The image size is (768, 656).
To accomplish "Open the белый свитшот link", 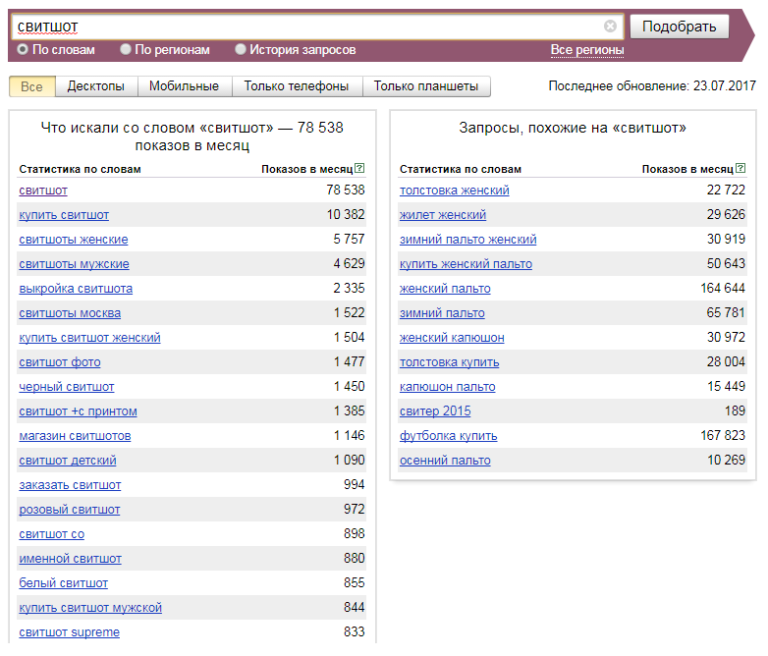I will 63,583.
